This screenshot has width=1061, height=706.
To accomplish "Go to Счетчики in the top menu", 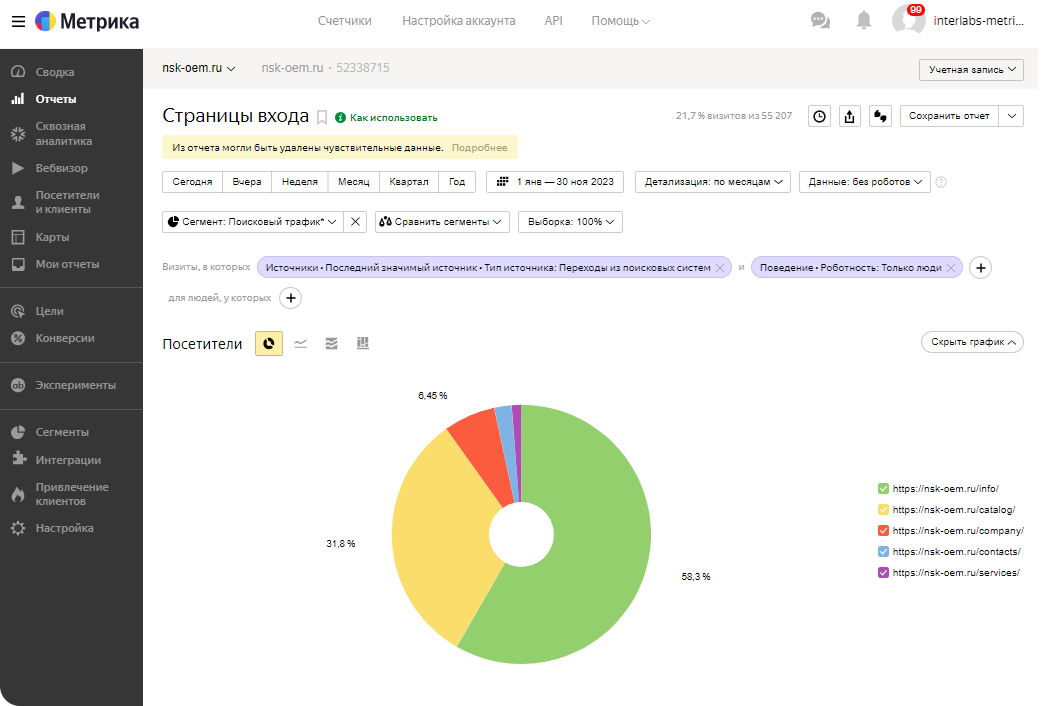I will tap(344, 21).
